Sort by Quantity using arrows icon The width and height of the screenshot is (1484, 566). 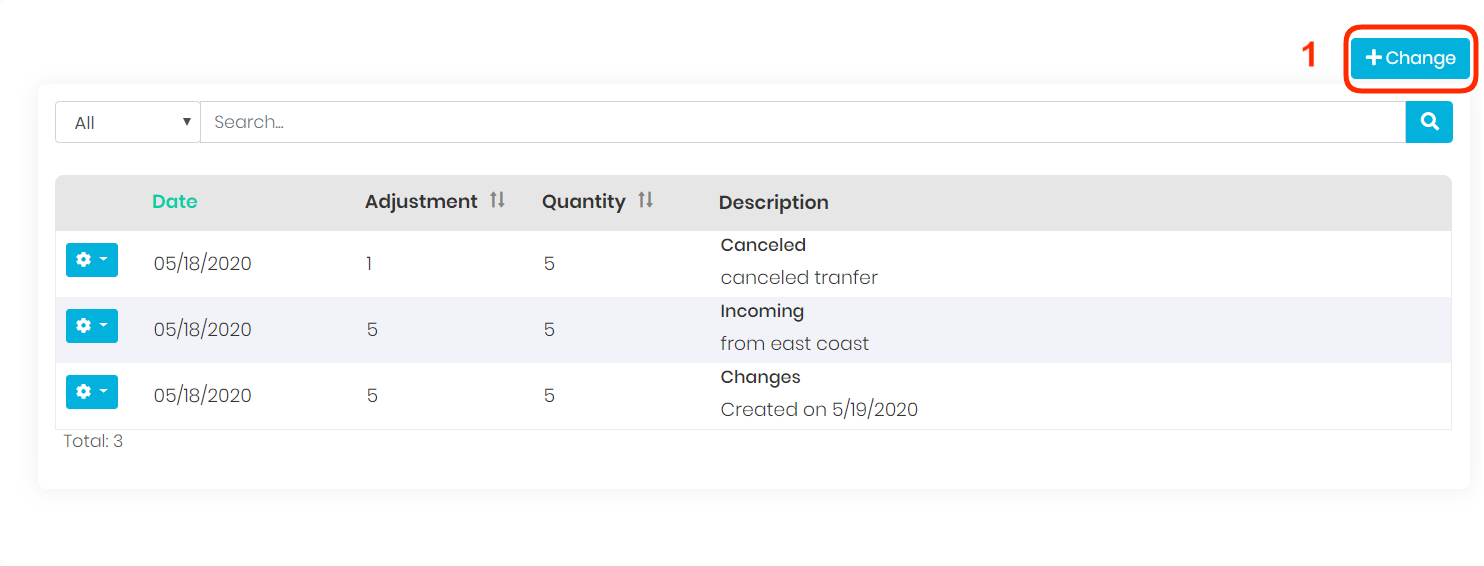645,201
